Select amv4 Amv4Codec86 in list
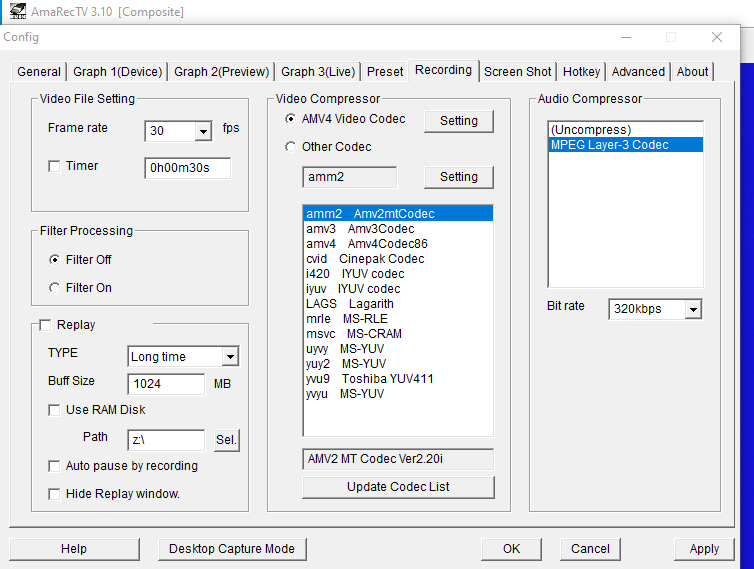The height and width of the screenshot is (569, 754). (x=398, y=243)
